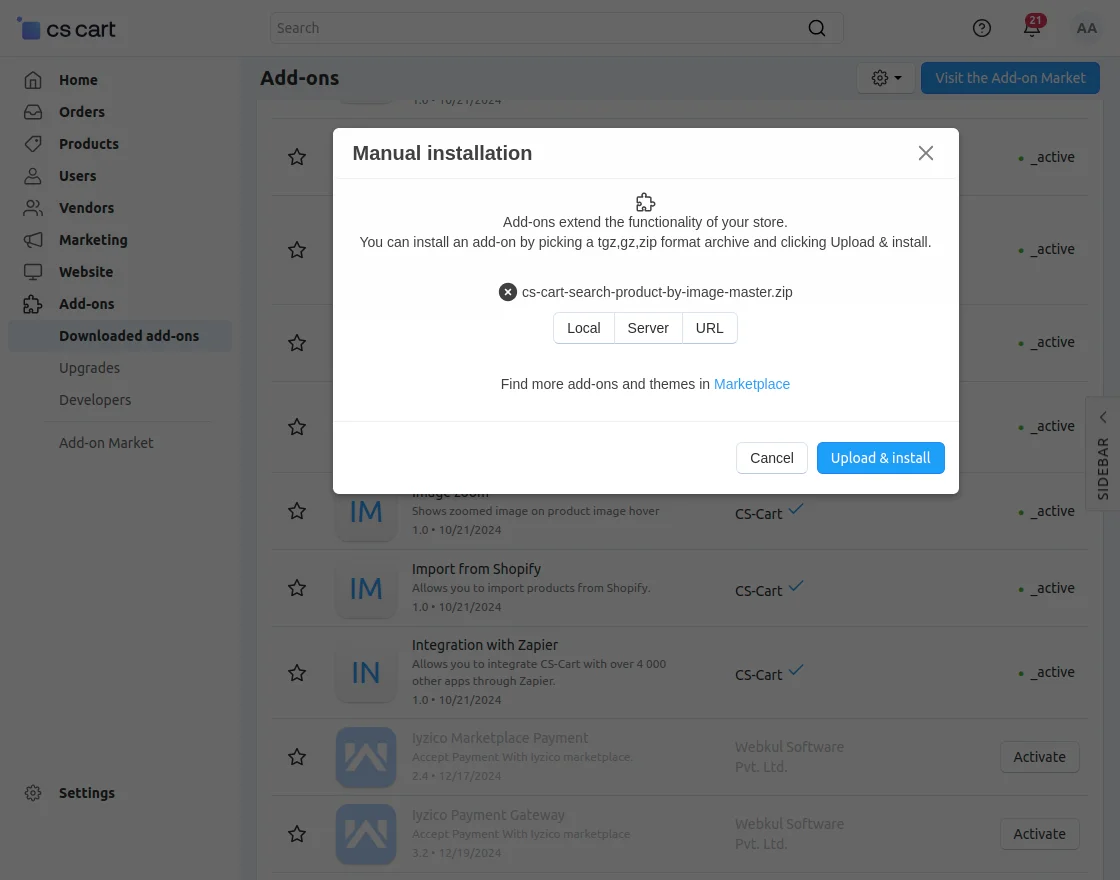This screenshot has width=1120, height=880.
Task: Open the Add-ons menu in the sidebar
Action: 86,304
